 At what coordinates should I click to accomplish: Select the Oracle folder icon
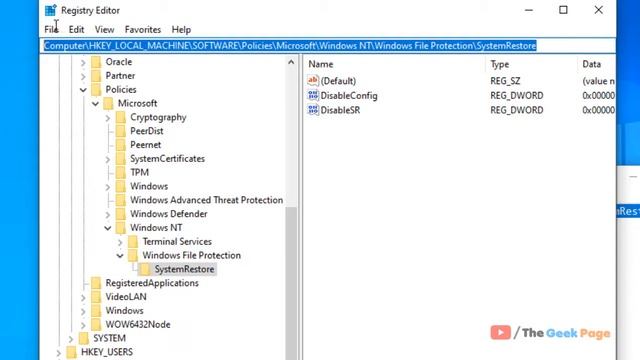[x=96, y=62]
